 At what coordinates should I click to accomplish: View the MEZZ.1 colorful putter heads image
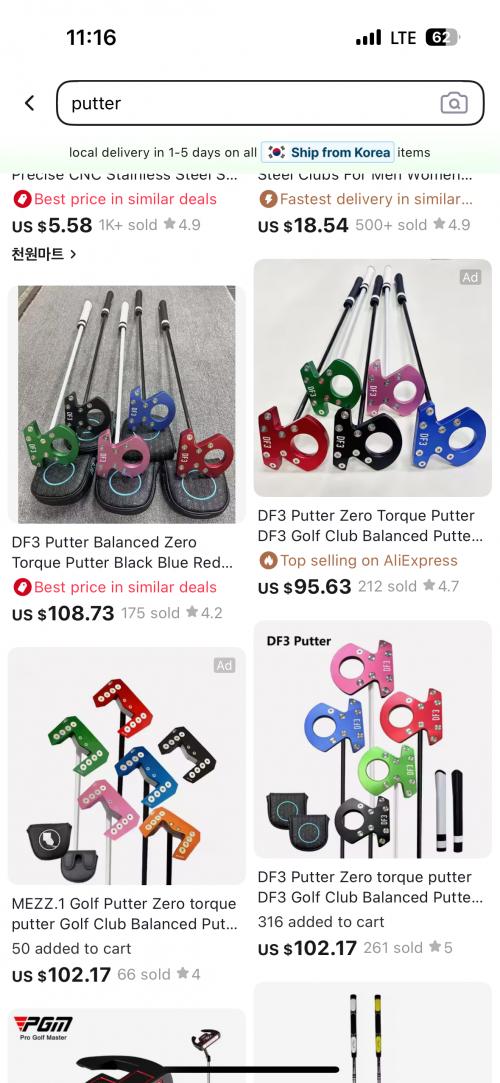tap(126, 765)
